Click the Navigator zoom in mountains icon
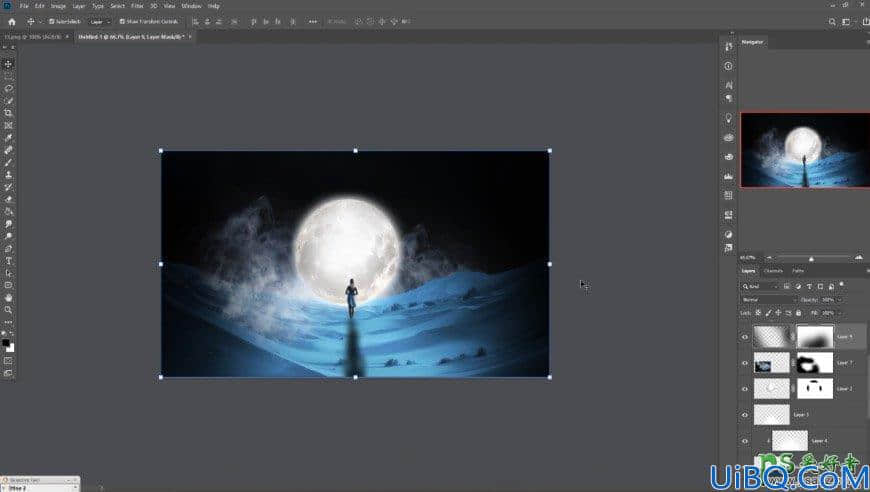This screenshot has width=870, height=492. (859, 257)
